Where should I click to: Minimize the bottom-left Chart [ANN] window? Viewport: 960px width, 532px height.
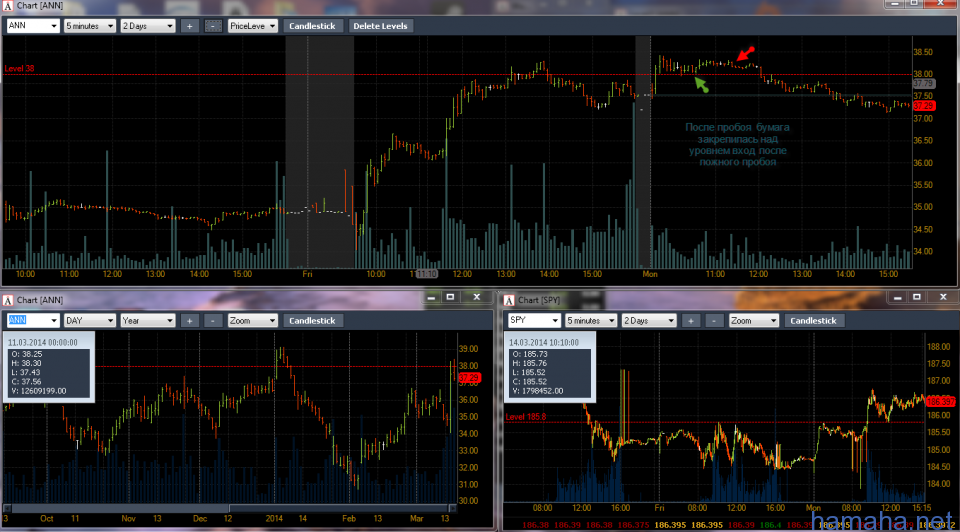(x=431, y=297)
